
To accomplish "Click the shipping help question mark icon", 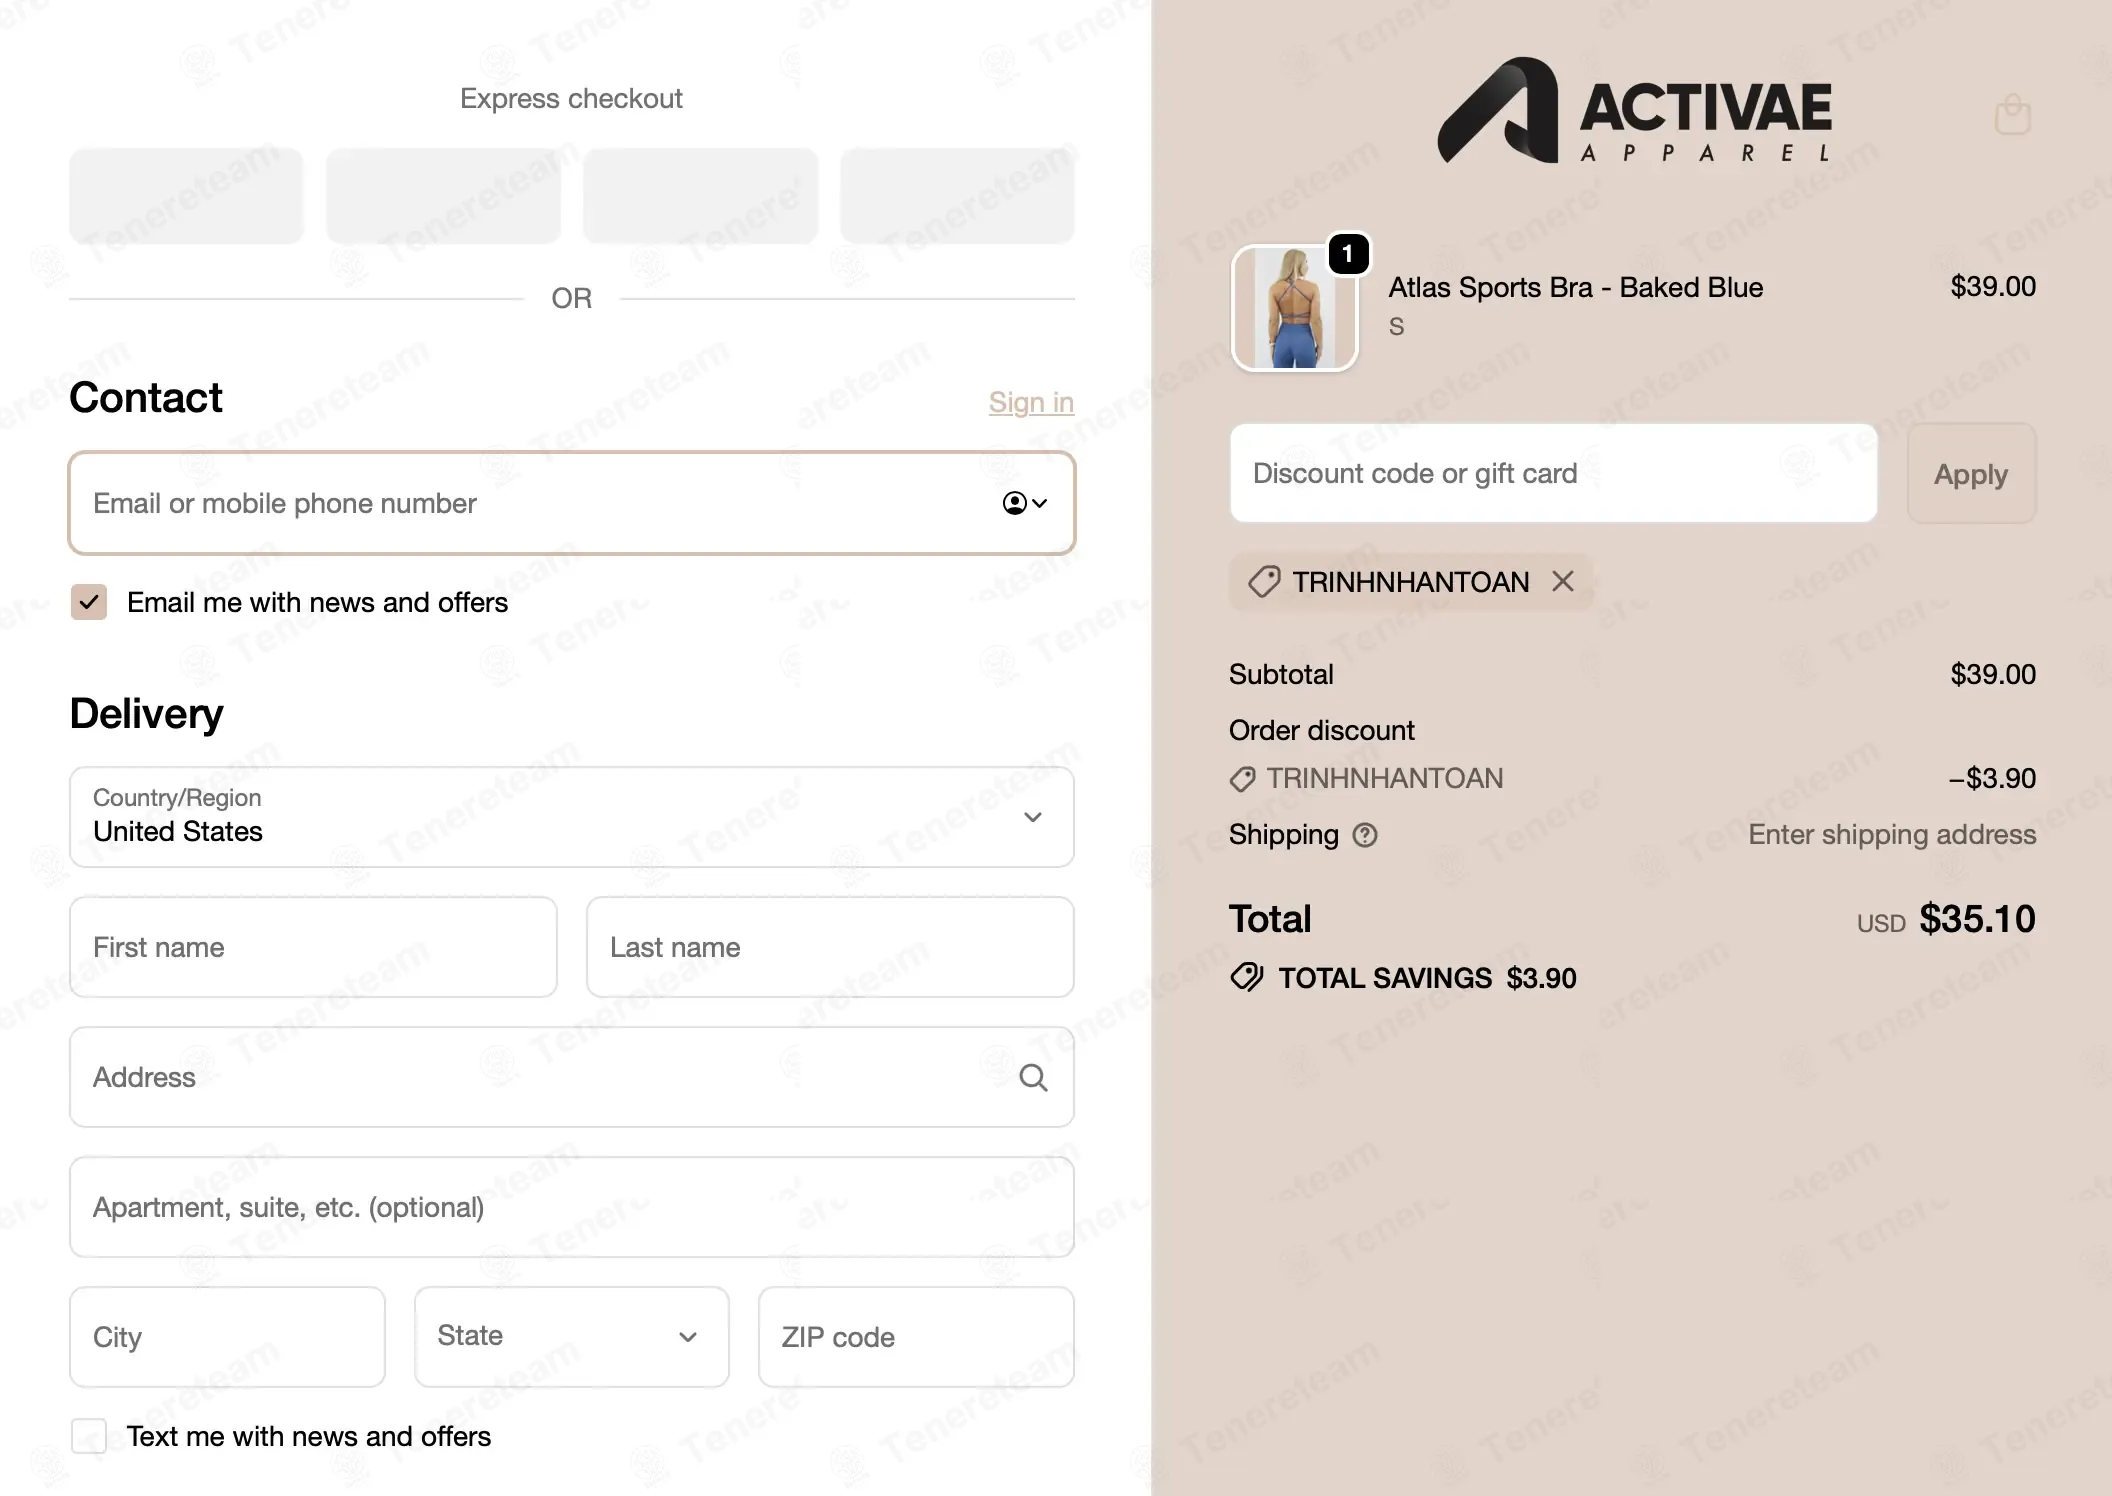I will pos(1365,835).
